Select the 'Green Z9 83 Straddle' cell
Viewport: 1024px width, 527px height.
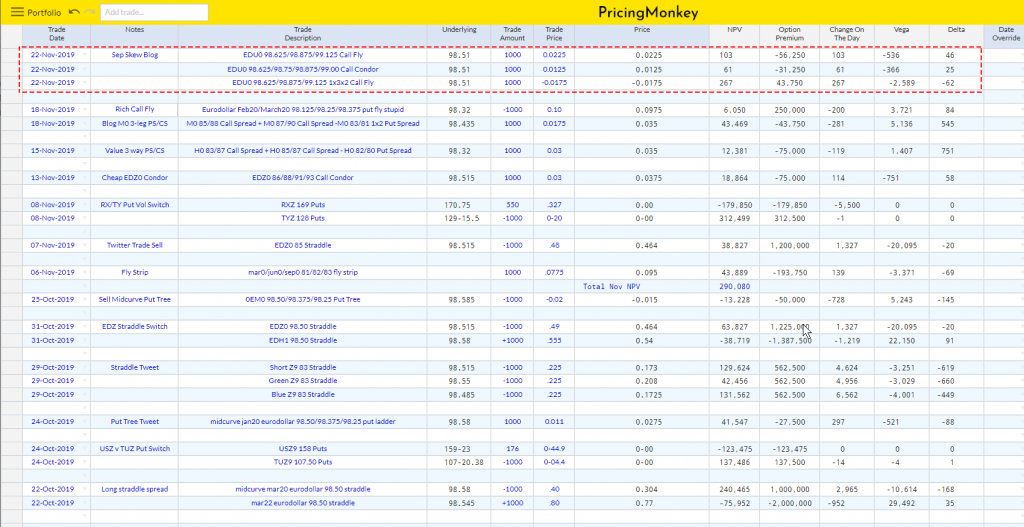coord(302,381)
